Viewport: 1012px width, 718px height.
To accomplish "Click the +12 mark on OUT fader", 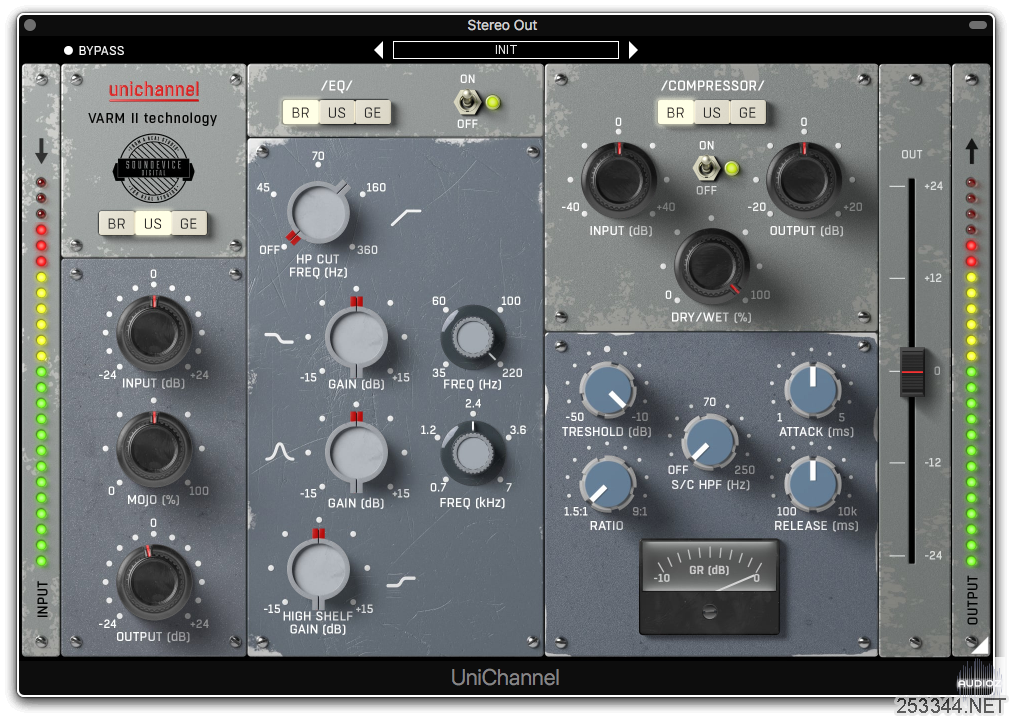I will pos(933,278).
